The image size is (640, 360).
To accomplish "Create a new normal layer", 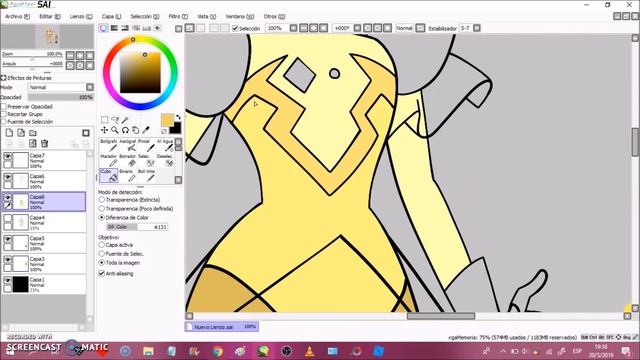I will [9, 133].
